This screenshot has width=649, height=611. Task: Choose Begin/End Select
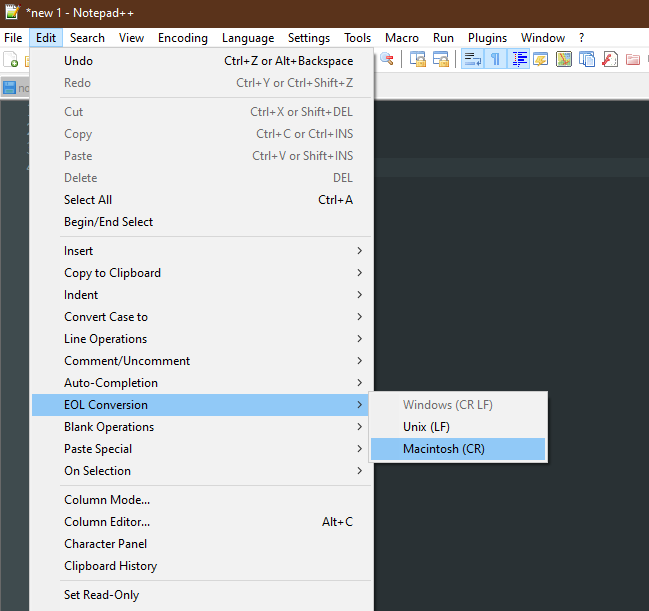(x=202, y=222)
